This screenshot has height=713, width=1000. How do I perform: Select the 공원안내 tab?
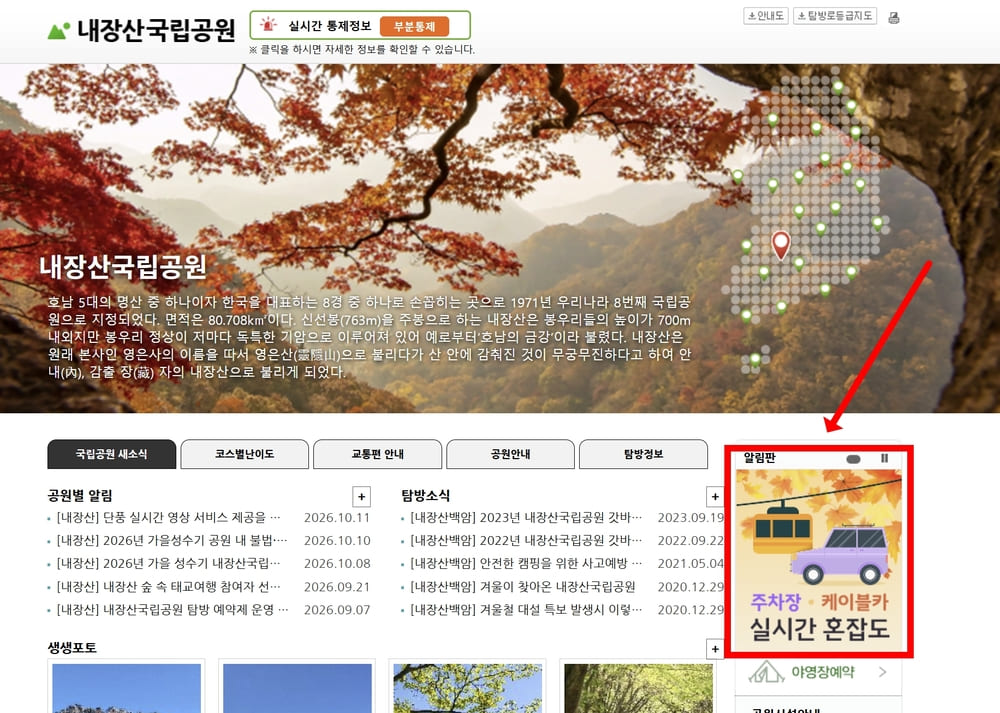click(510, 454)
